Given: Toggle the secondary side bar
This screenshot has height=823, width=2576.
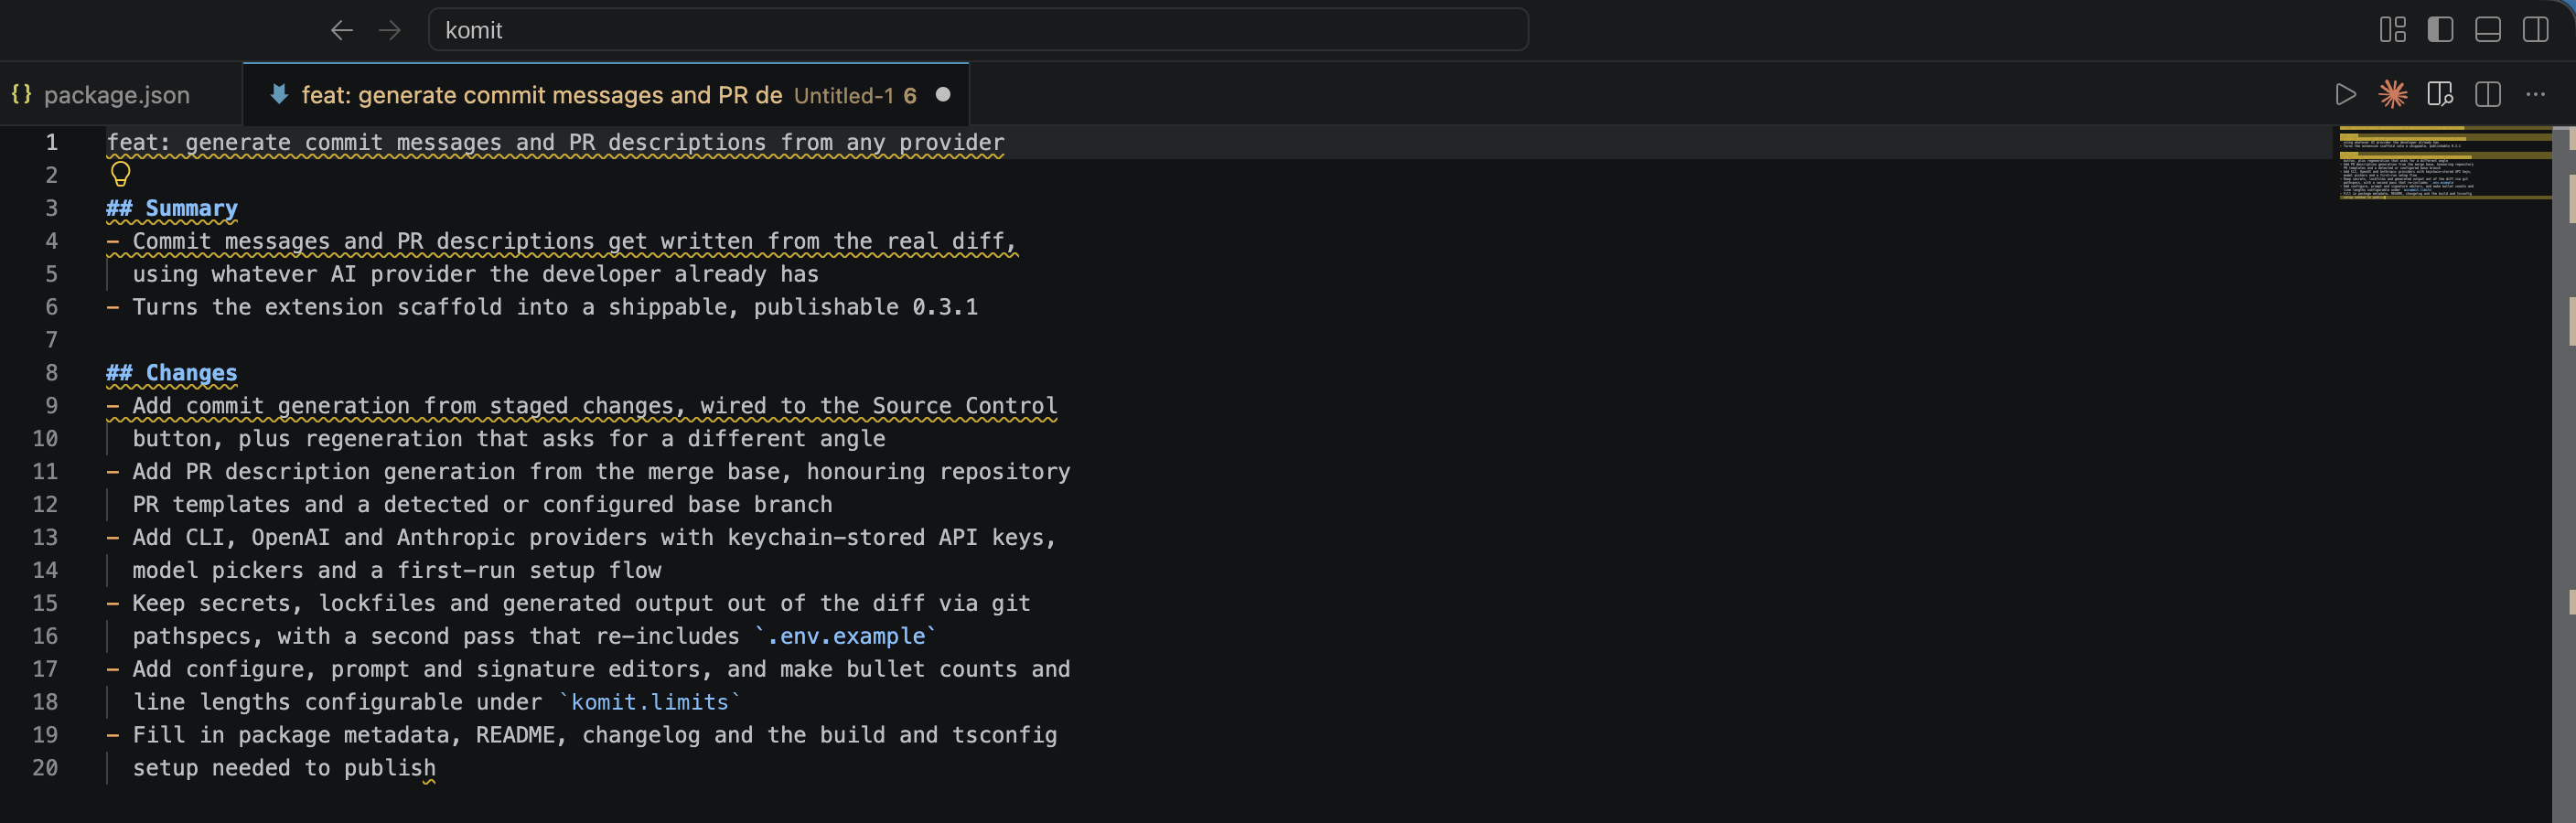Looking at the screenshot, I should (2535, 30).
